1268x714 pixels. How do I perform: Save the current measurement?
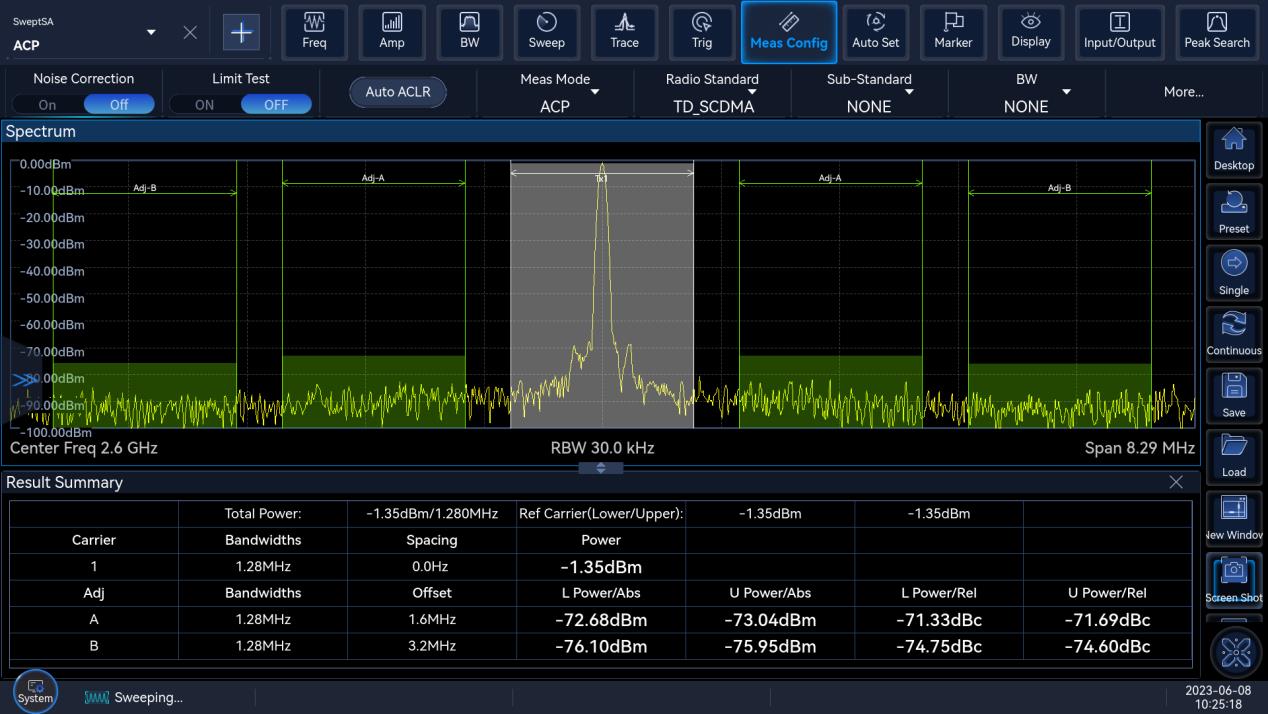[x=1233, y=394]
